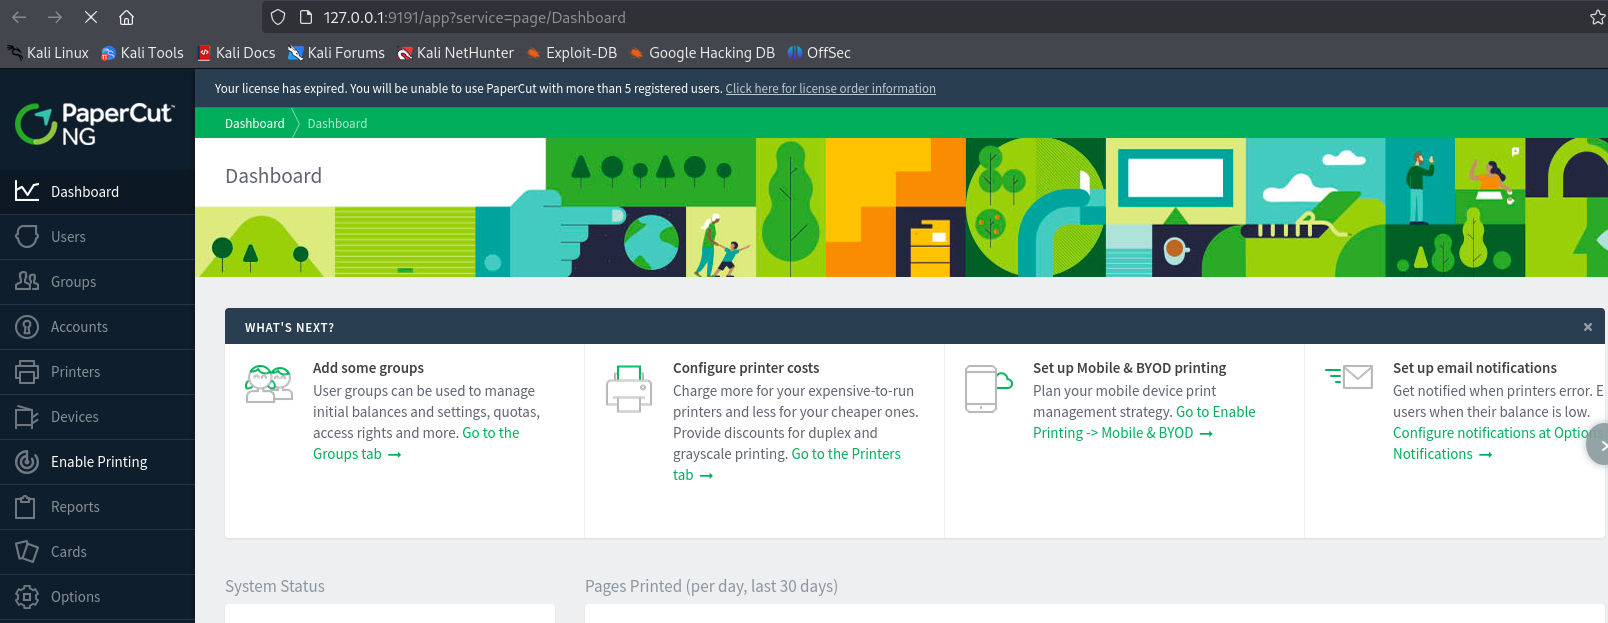Click the round arrow tab at right edge
The width and height of the screenshot is (1608, 623).
1598,445
